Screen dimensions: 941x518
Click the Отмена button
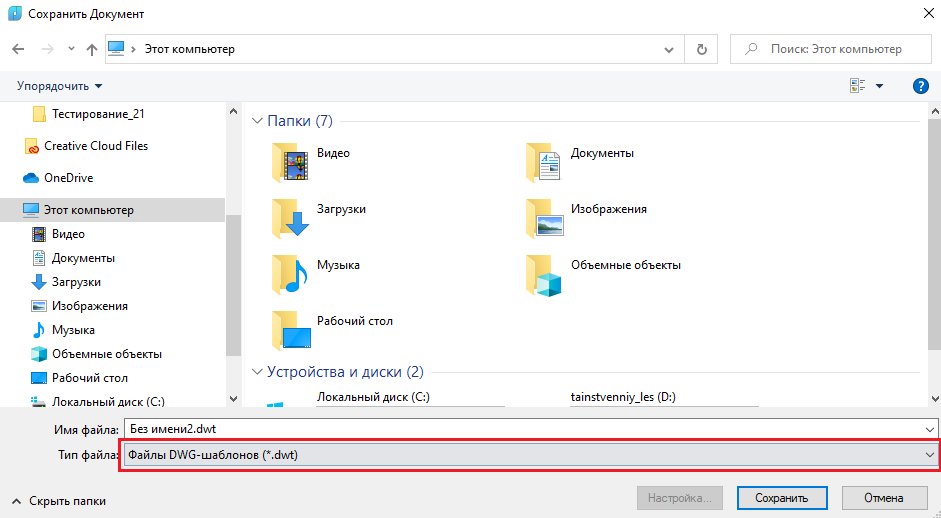point(883,498)
